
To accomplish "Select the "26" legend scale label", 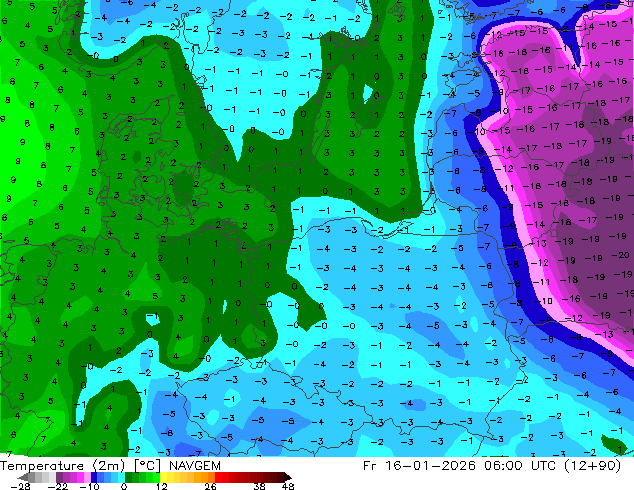I will tap(210, 486).
